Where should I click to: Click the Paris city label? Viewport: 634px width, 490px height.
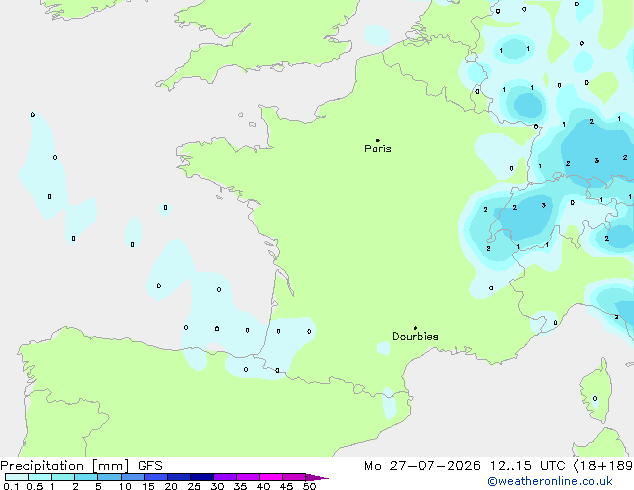(x=378, y=149)
